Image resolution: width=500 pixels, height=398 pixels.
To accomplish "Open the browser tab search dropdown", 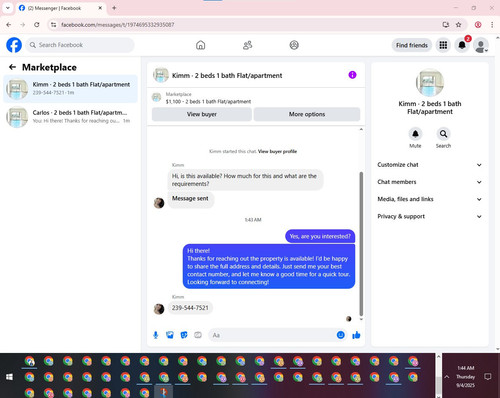I will click(x=8, y=8).
